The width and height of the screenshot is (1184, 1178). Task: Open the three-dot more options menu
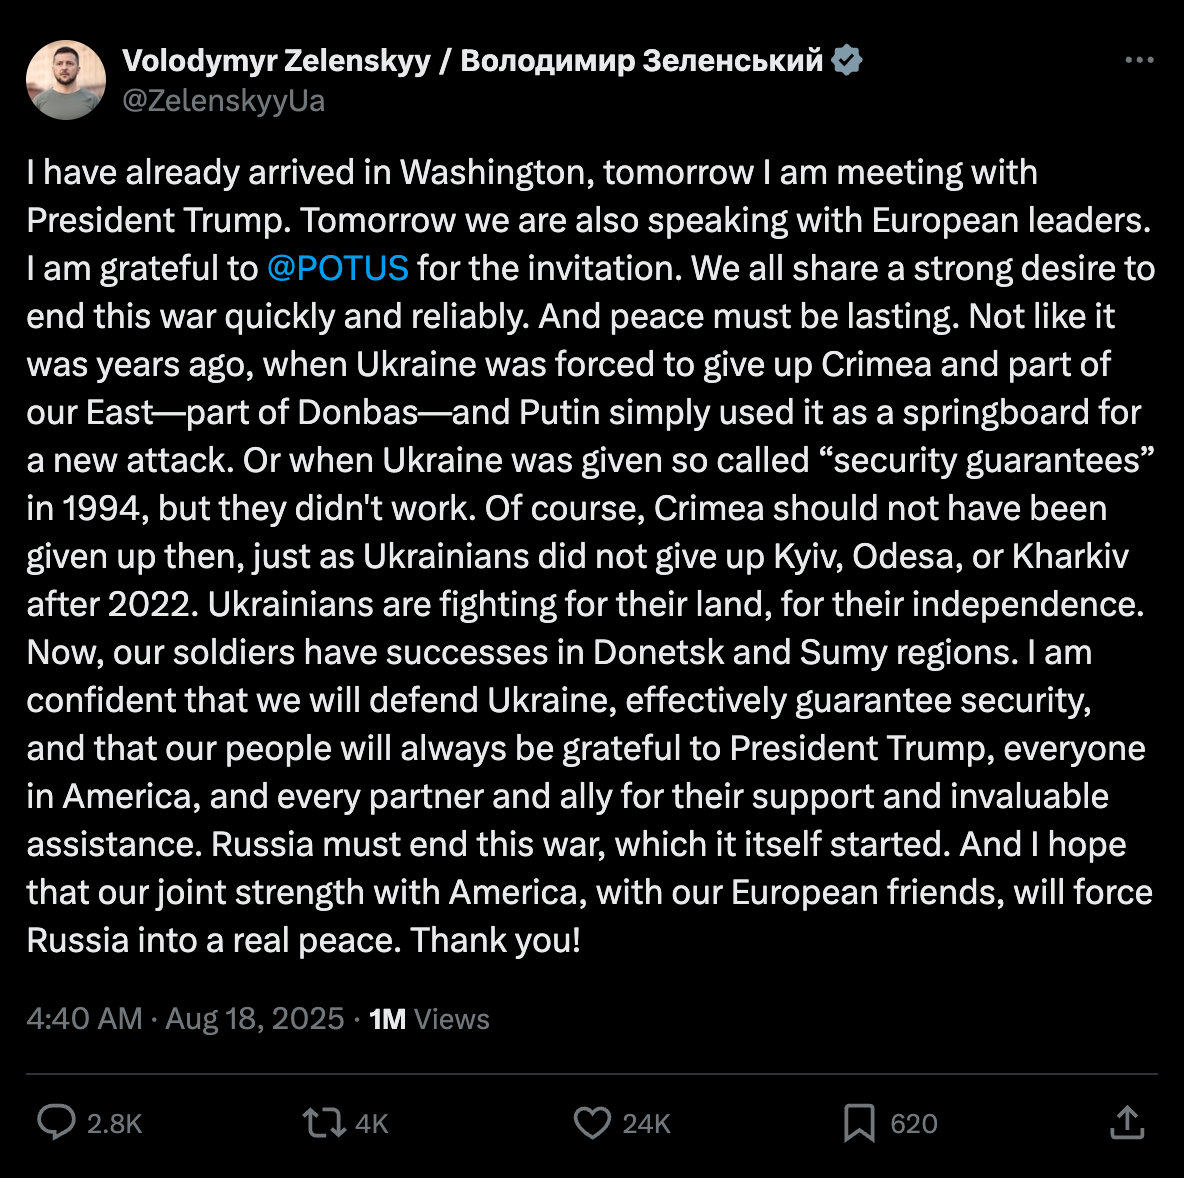[1139, 60]
